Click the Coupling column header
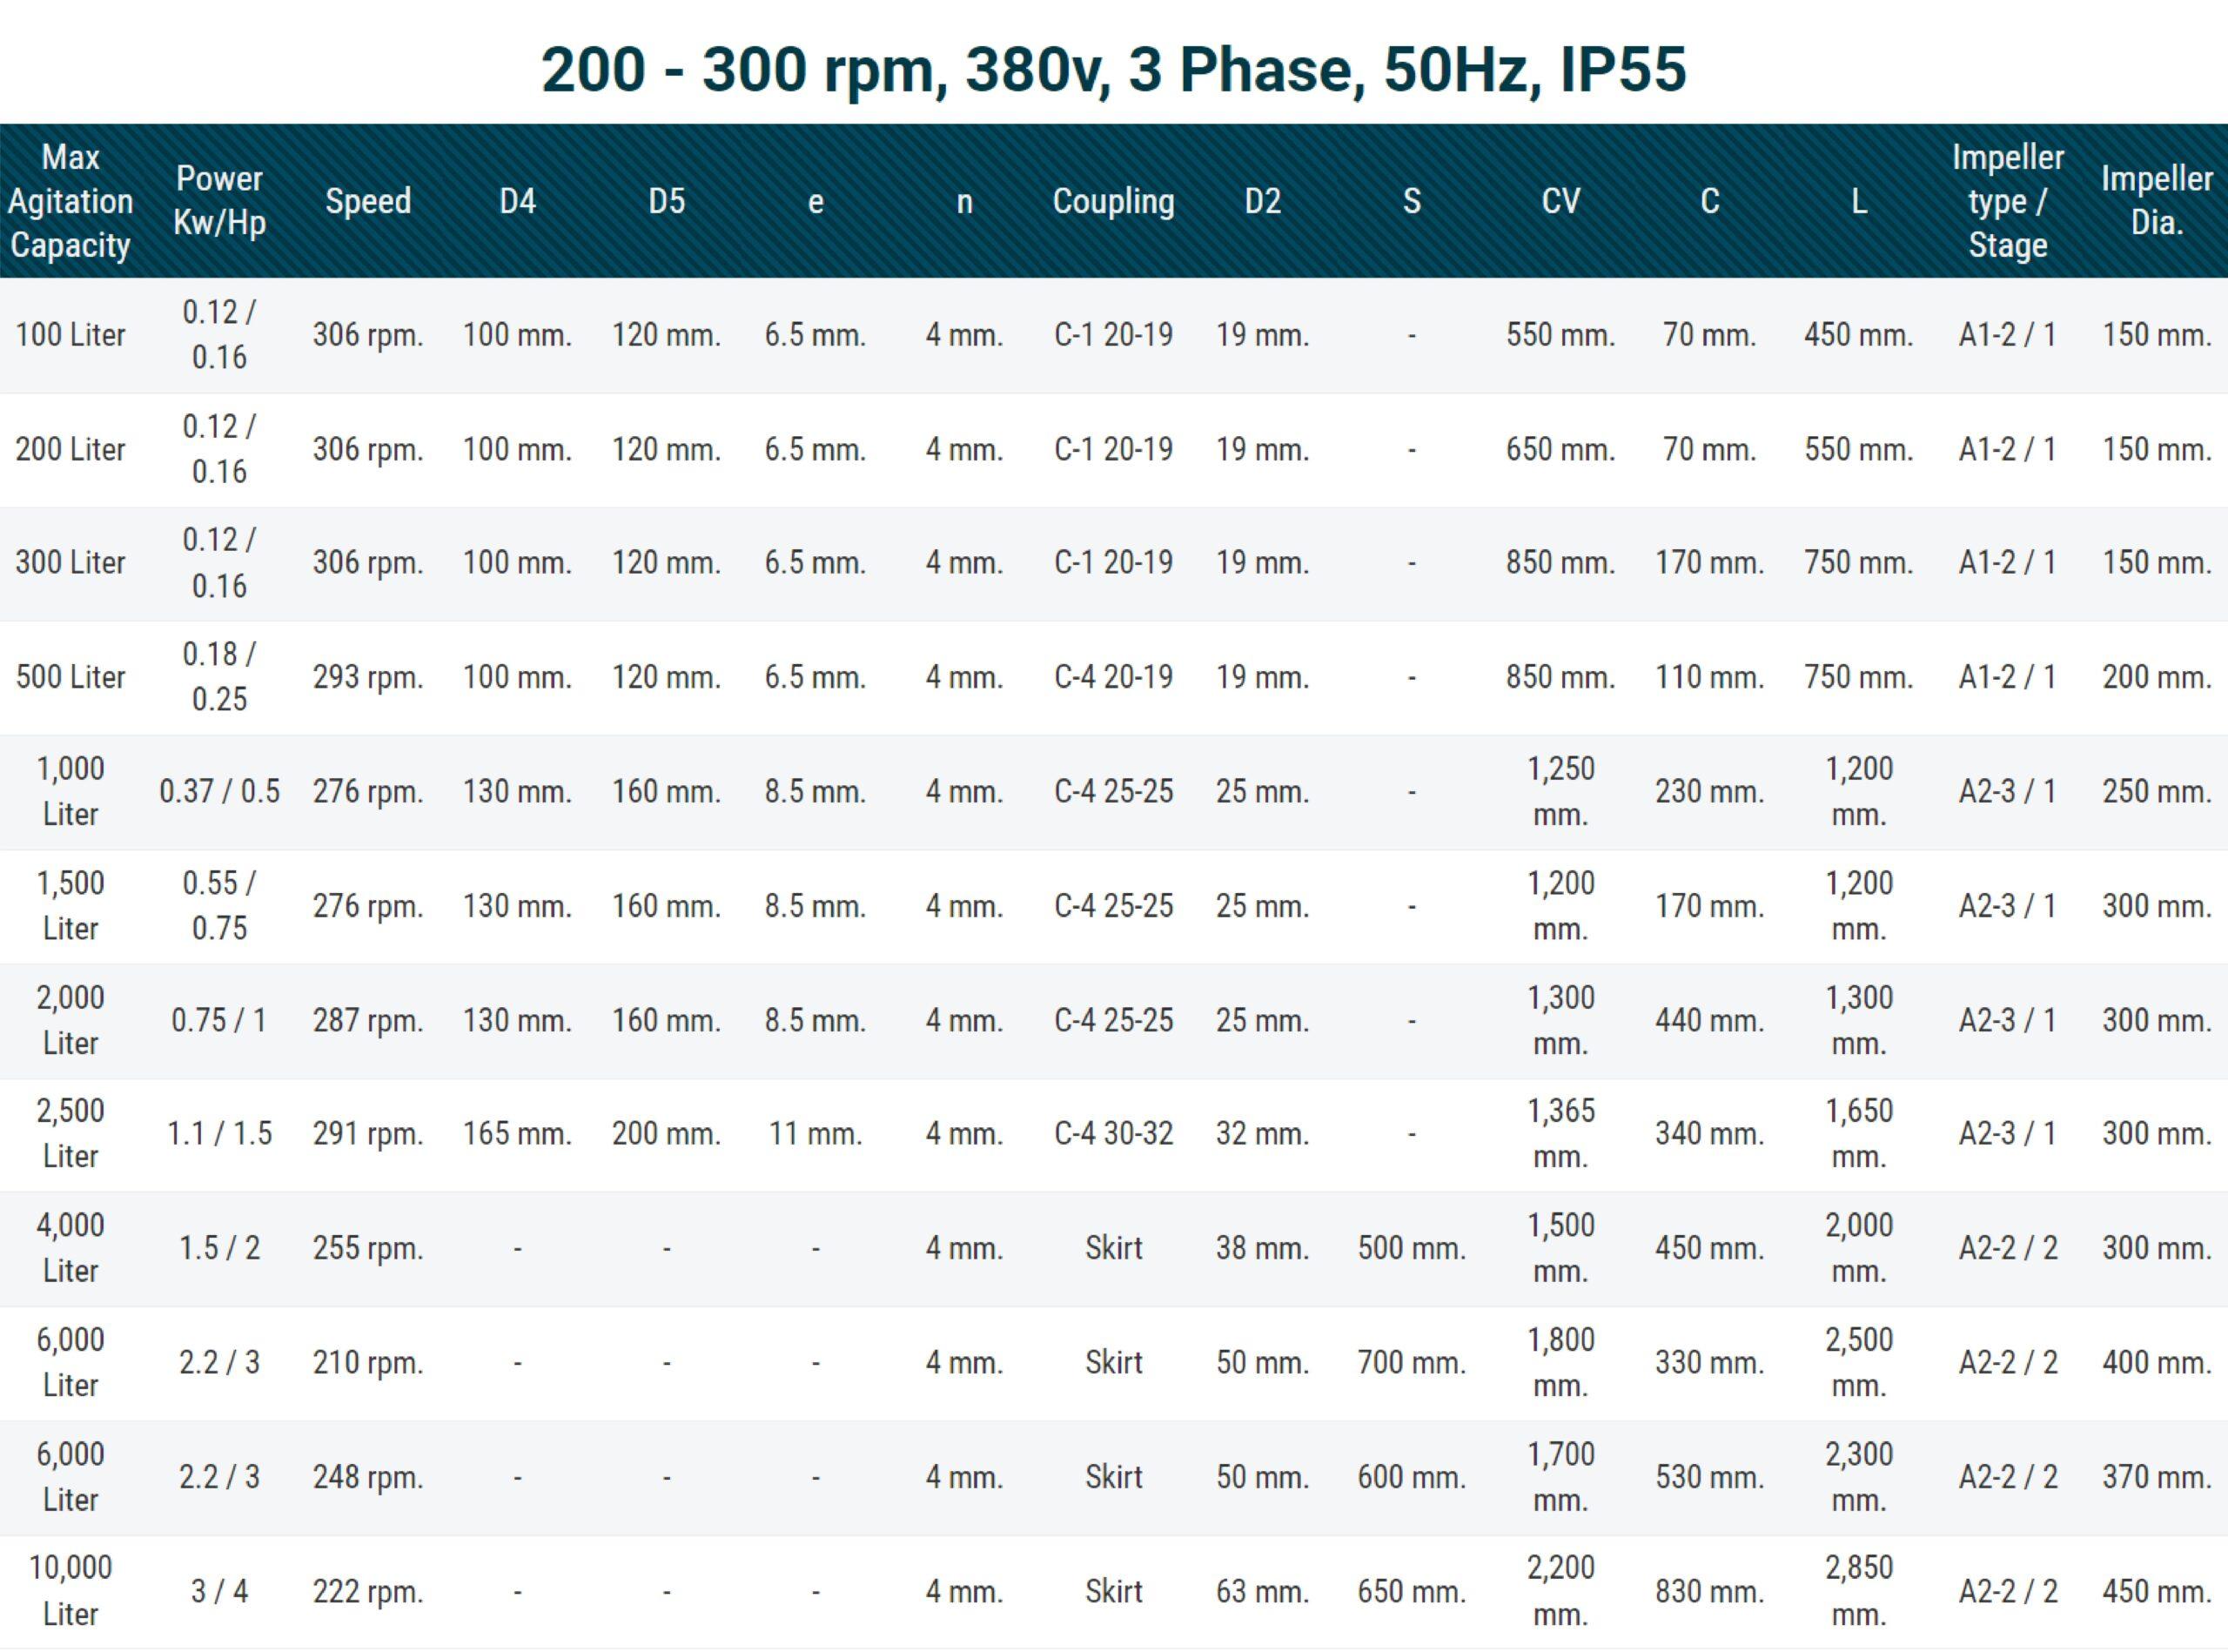Screen dimensions: 2228x1652 point(1113,201)
